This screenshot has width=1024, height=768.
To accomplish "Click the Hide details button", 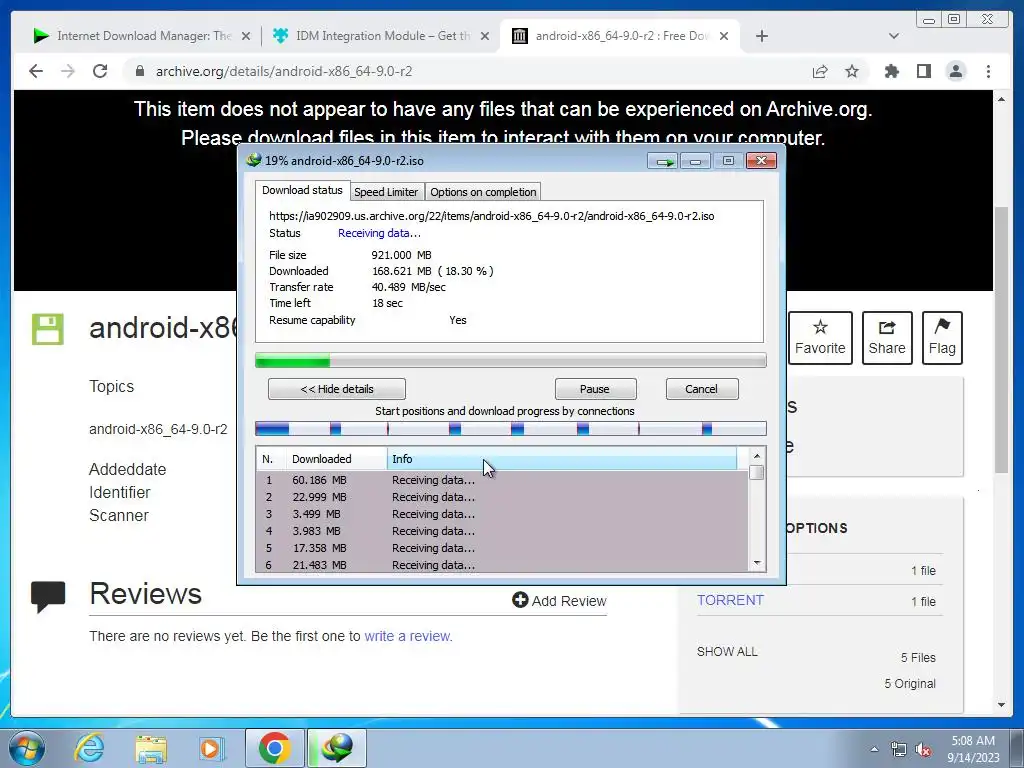I will pos(337,389).
